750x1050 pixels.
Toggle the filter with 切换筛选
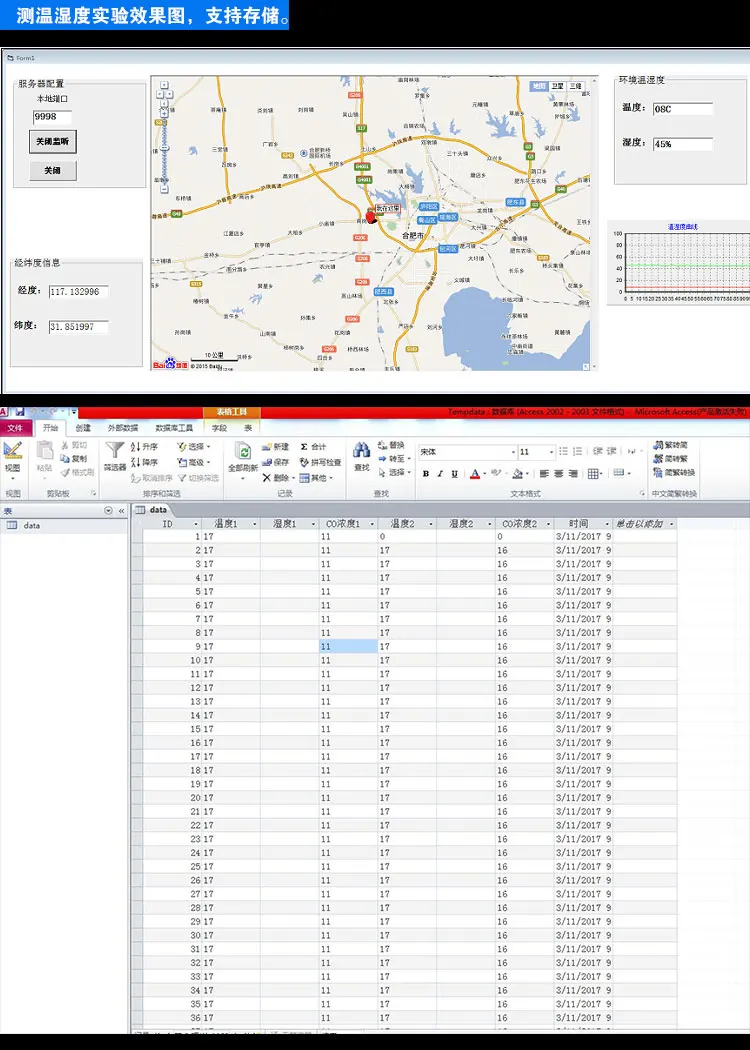pyautogui.click(x=199, y=478)
